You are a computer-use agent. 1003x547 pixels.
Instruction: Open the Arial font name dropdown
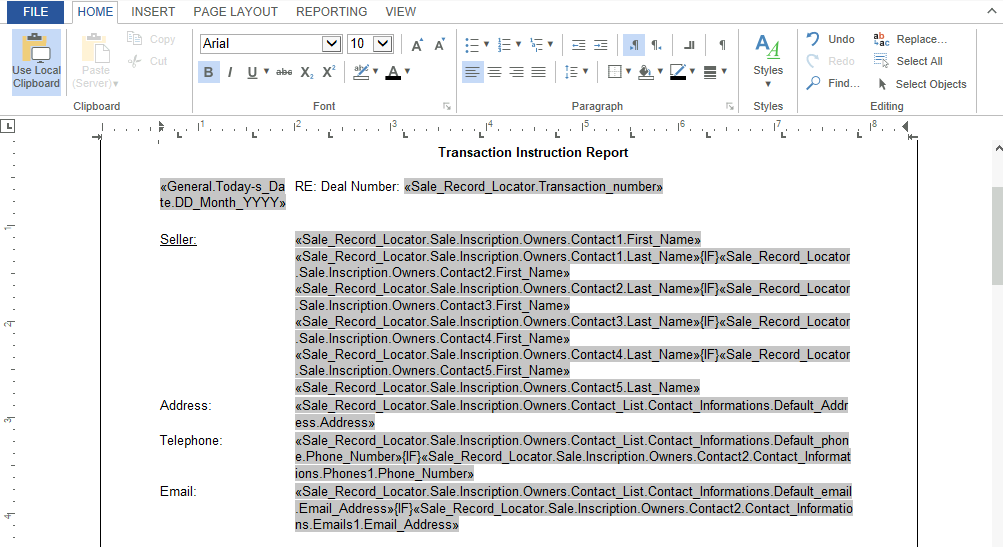click(331, 44)
